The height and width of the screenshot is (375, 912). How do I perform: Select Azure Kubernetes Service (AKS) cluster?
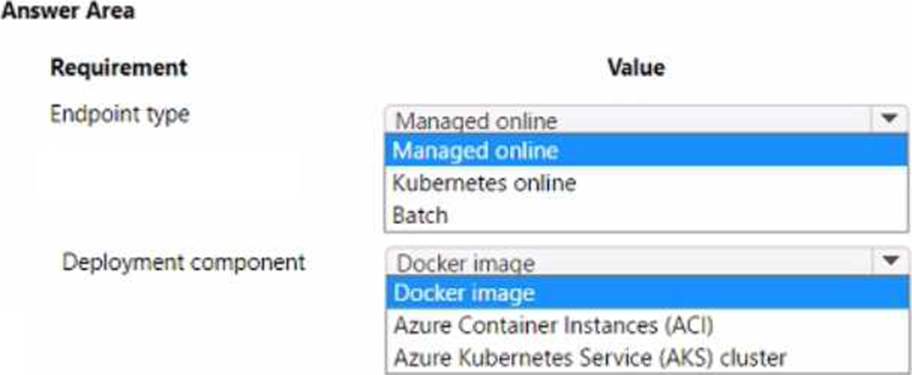pyautogui.click(x=646, y=357)
